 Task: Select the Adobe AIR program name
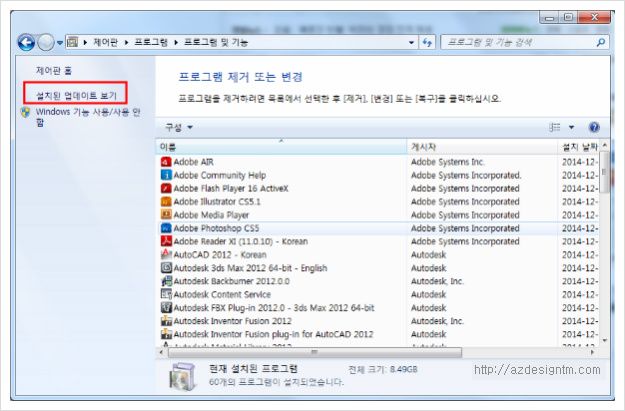194,162
